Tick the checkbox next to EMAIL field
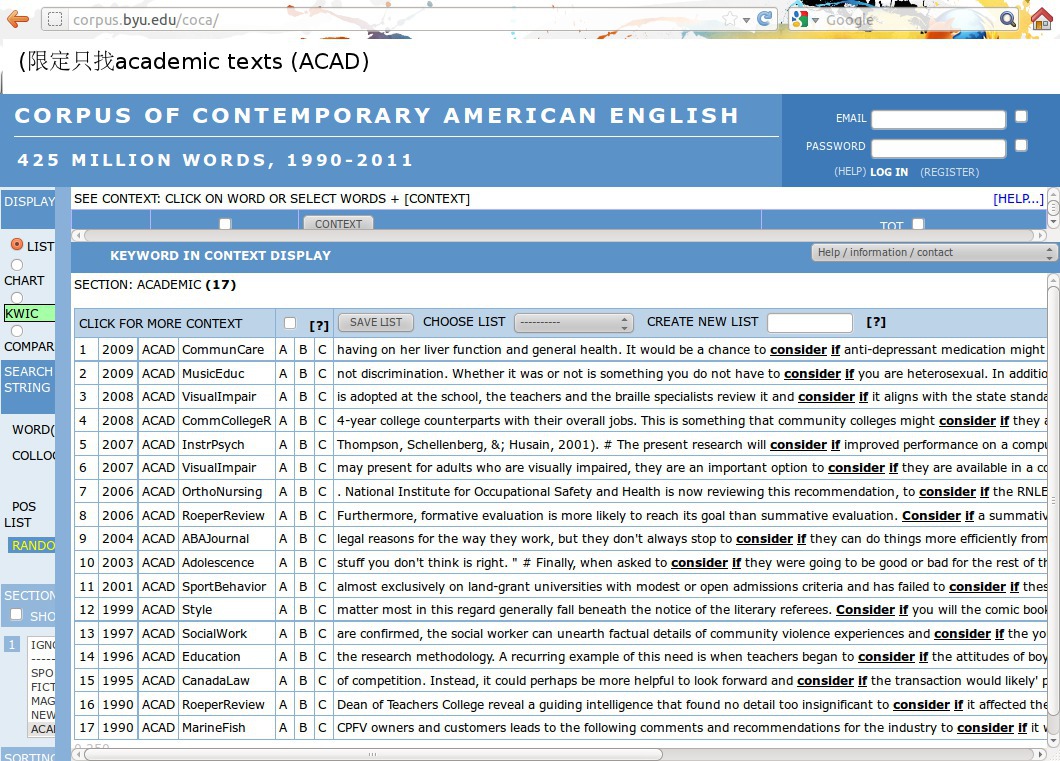The image size is (1060, 761). point(1021,116)
